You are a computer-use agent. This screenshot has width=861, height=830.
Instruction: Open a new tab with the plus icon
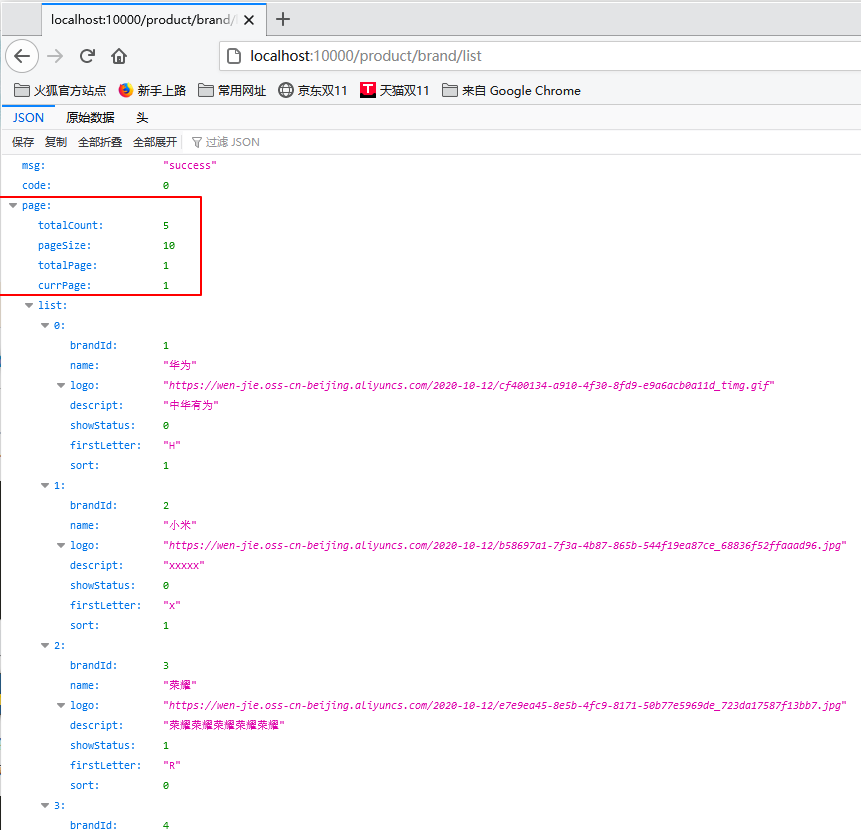pos(283,20)
